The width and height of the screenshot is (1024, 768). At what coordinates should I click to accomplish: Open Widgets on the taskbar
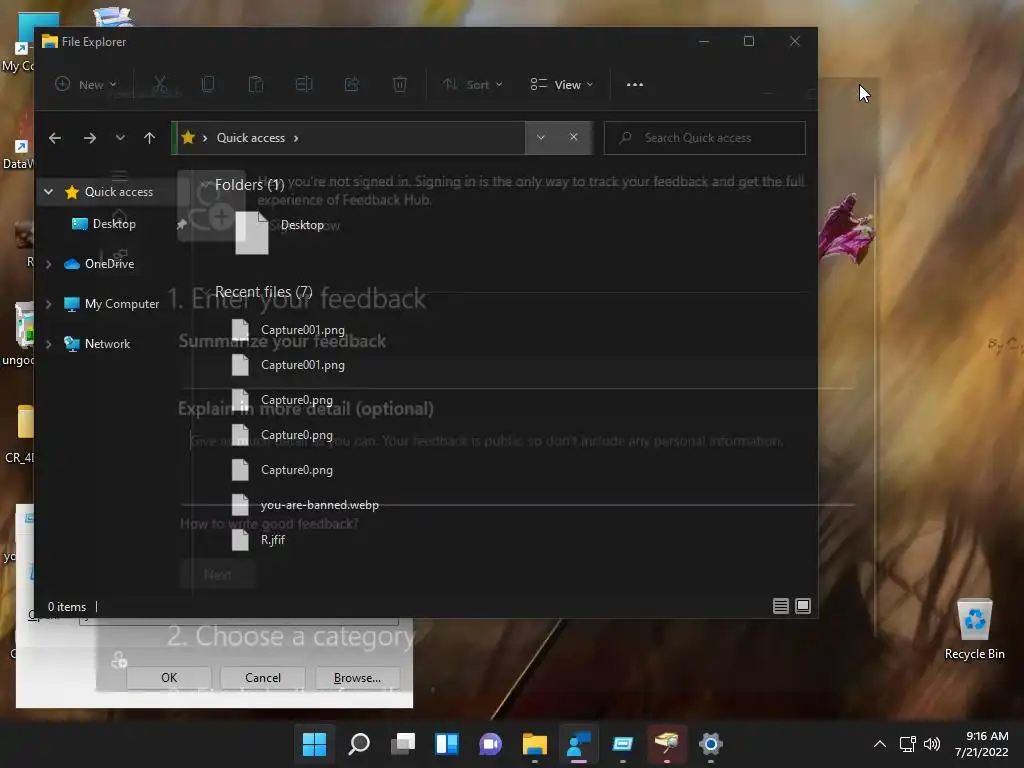point(447,744)
